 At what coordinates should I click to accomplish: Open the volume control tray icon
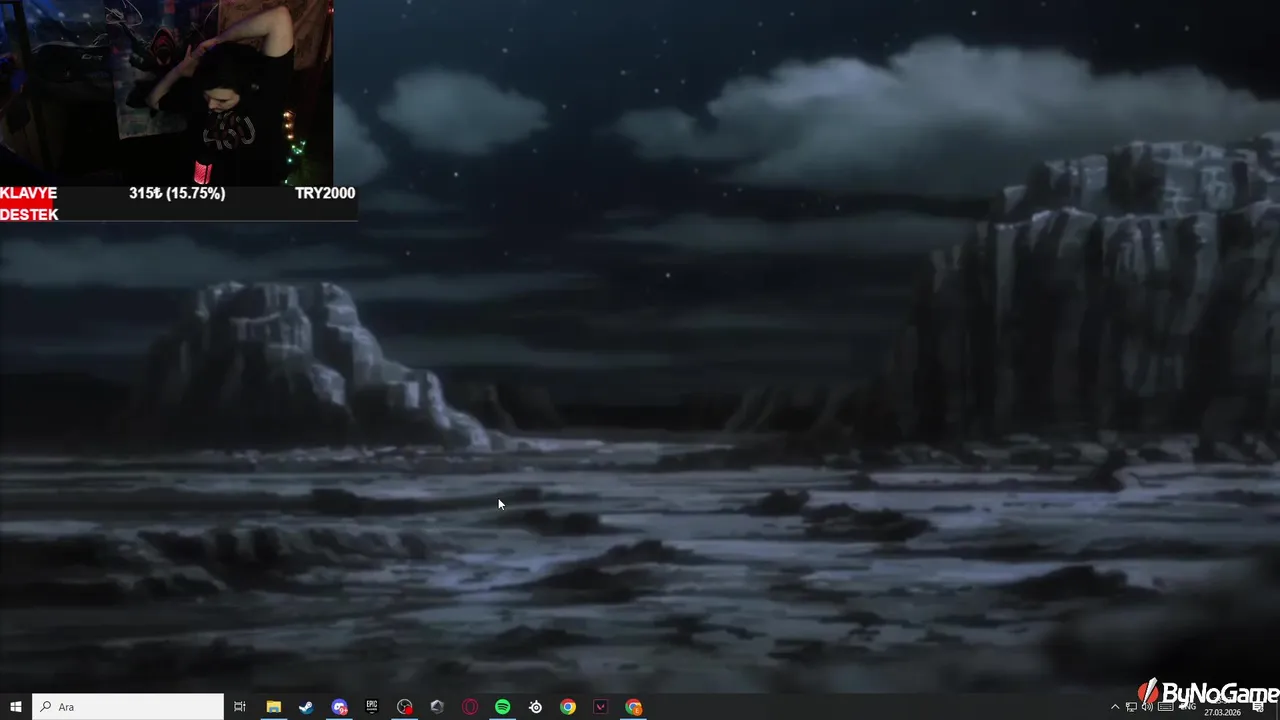click(x=1147, y=707)
